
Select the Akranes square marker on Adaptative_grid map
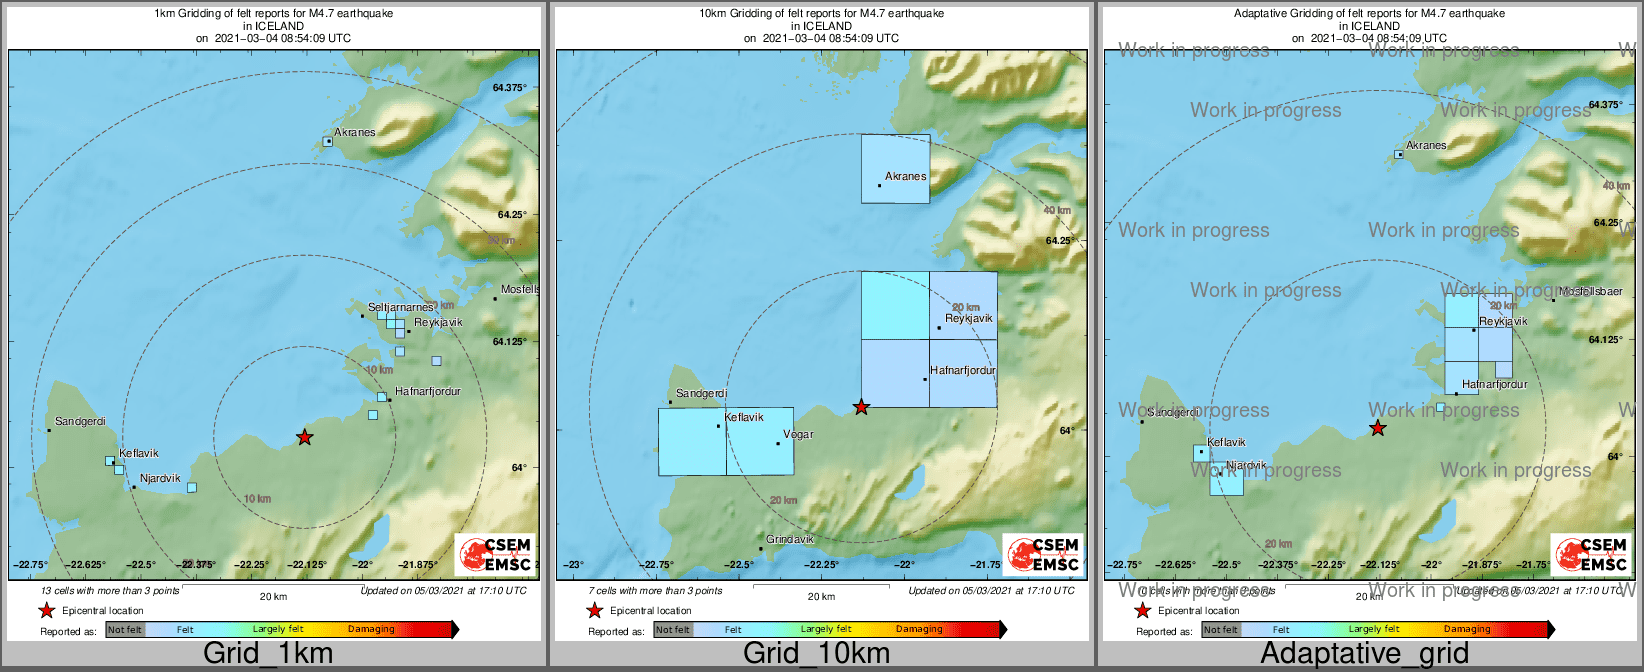point(1399,154)
